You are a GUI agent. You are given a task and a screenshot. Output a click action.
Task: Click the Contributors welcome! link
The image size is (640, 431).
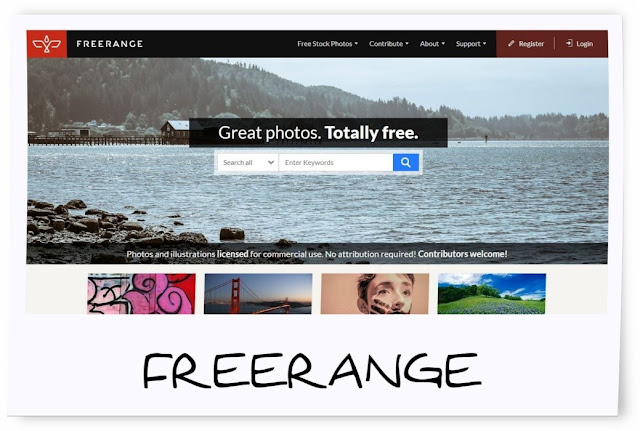462,254
